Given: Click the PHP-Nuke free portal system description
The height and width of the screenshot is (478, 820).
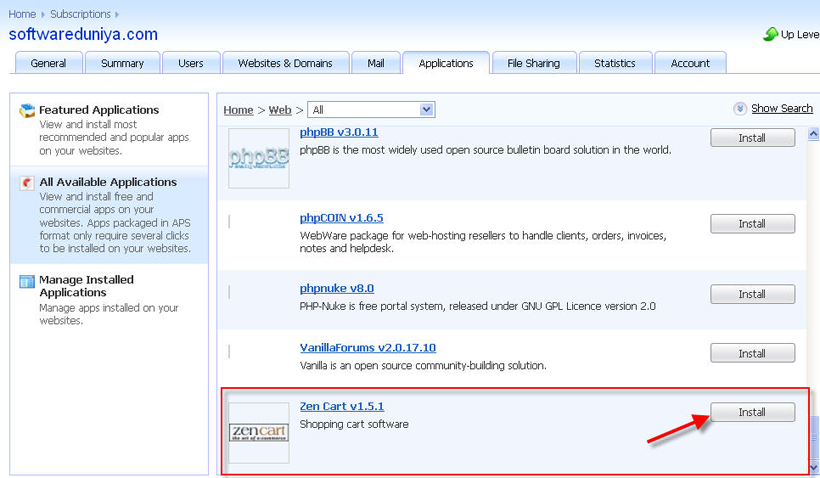Looking at the screenshot, I should click(x=477, y=306).
